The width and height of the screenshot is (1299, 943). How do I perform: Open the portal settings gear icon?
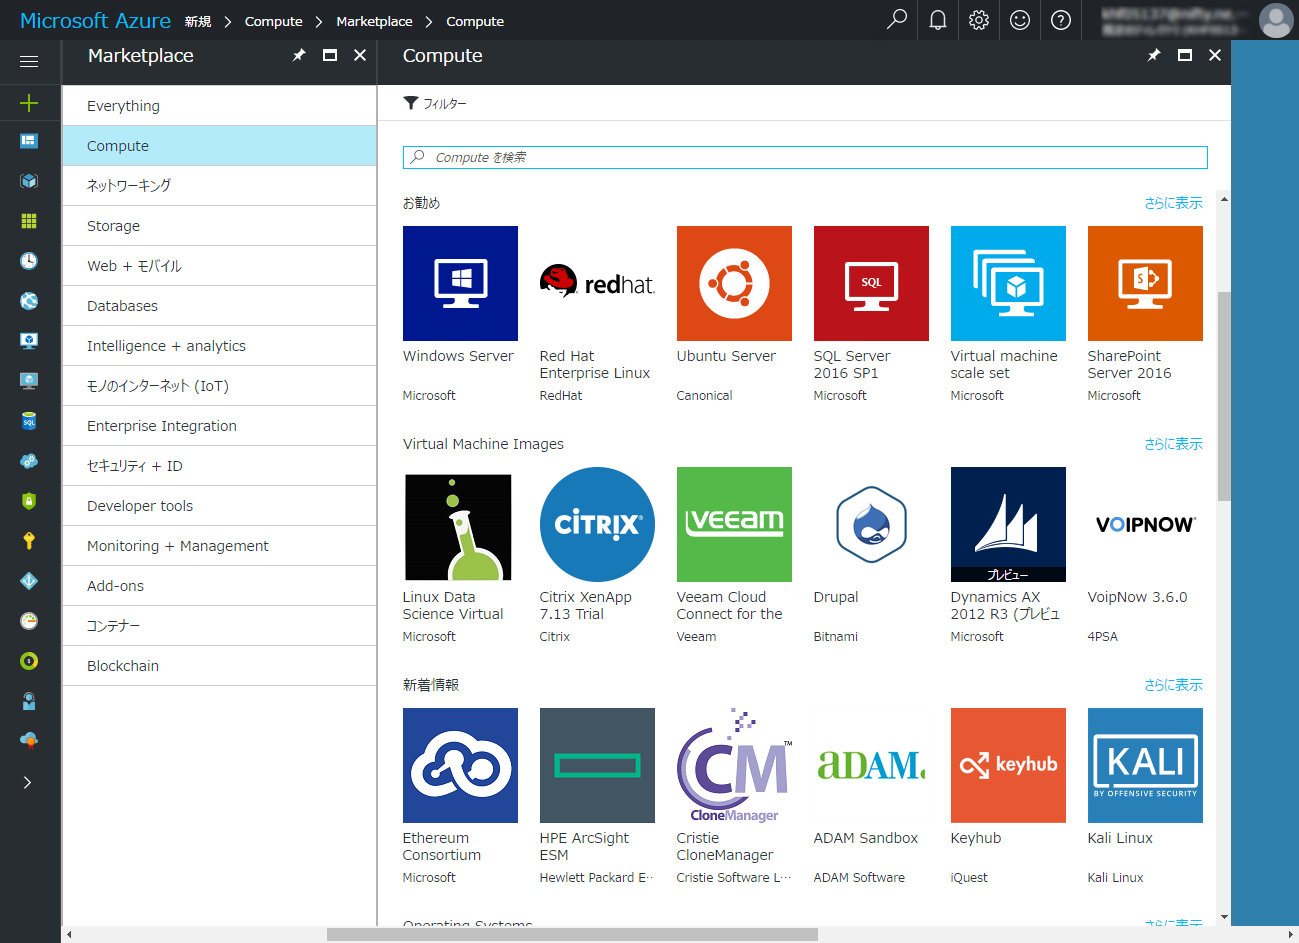pyautogui.click(x=978, y=20)
